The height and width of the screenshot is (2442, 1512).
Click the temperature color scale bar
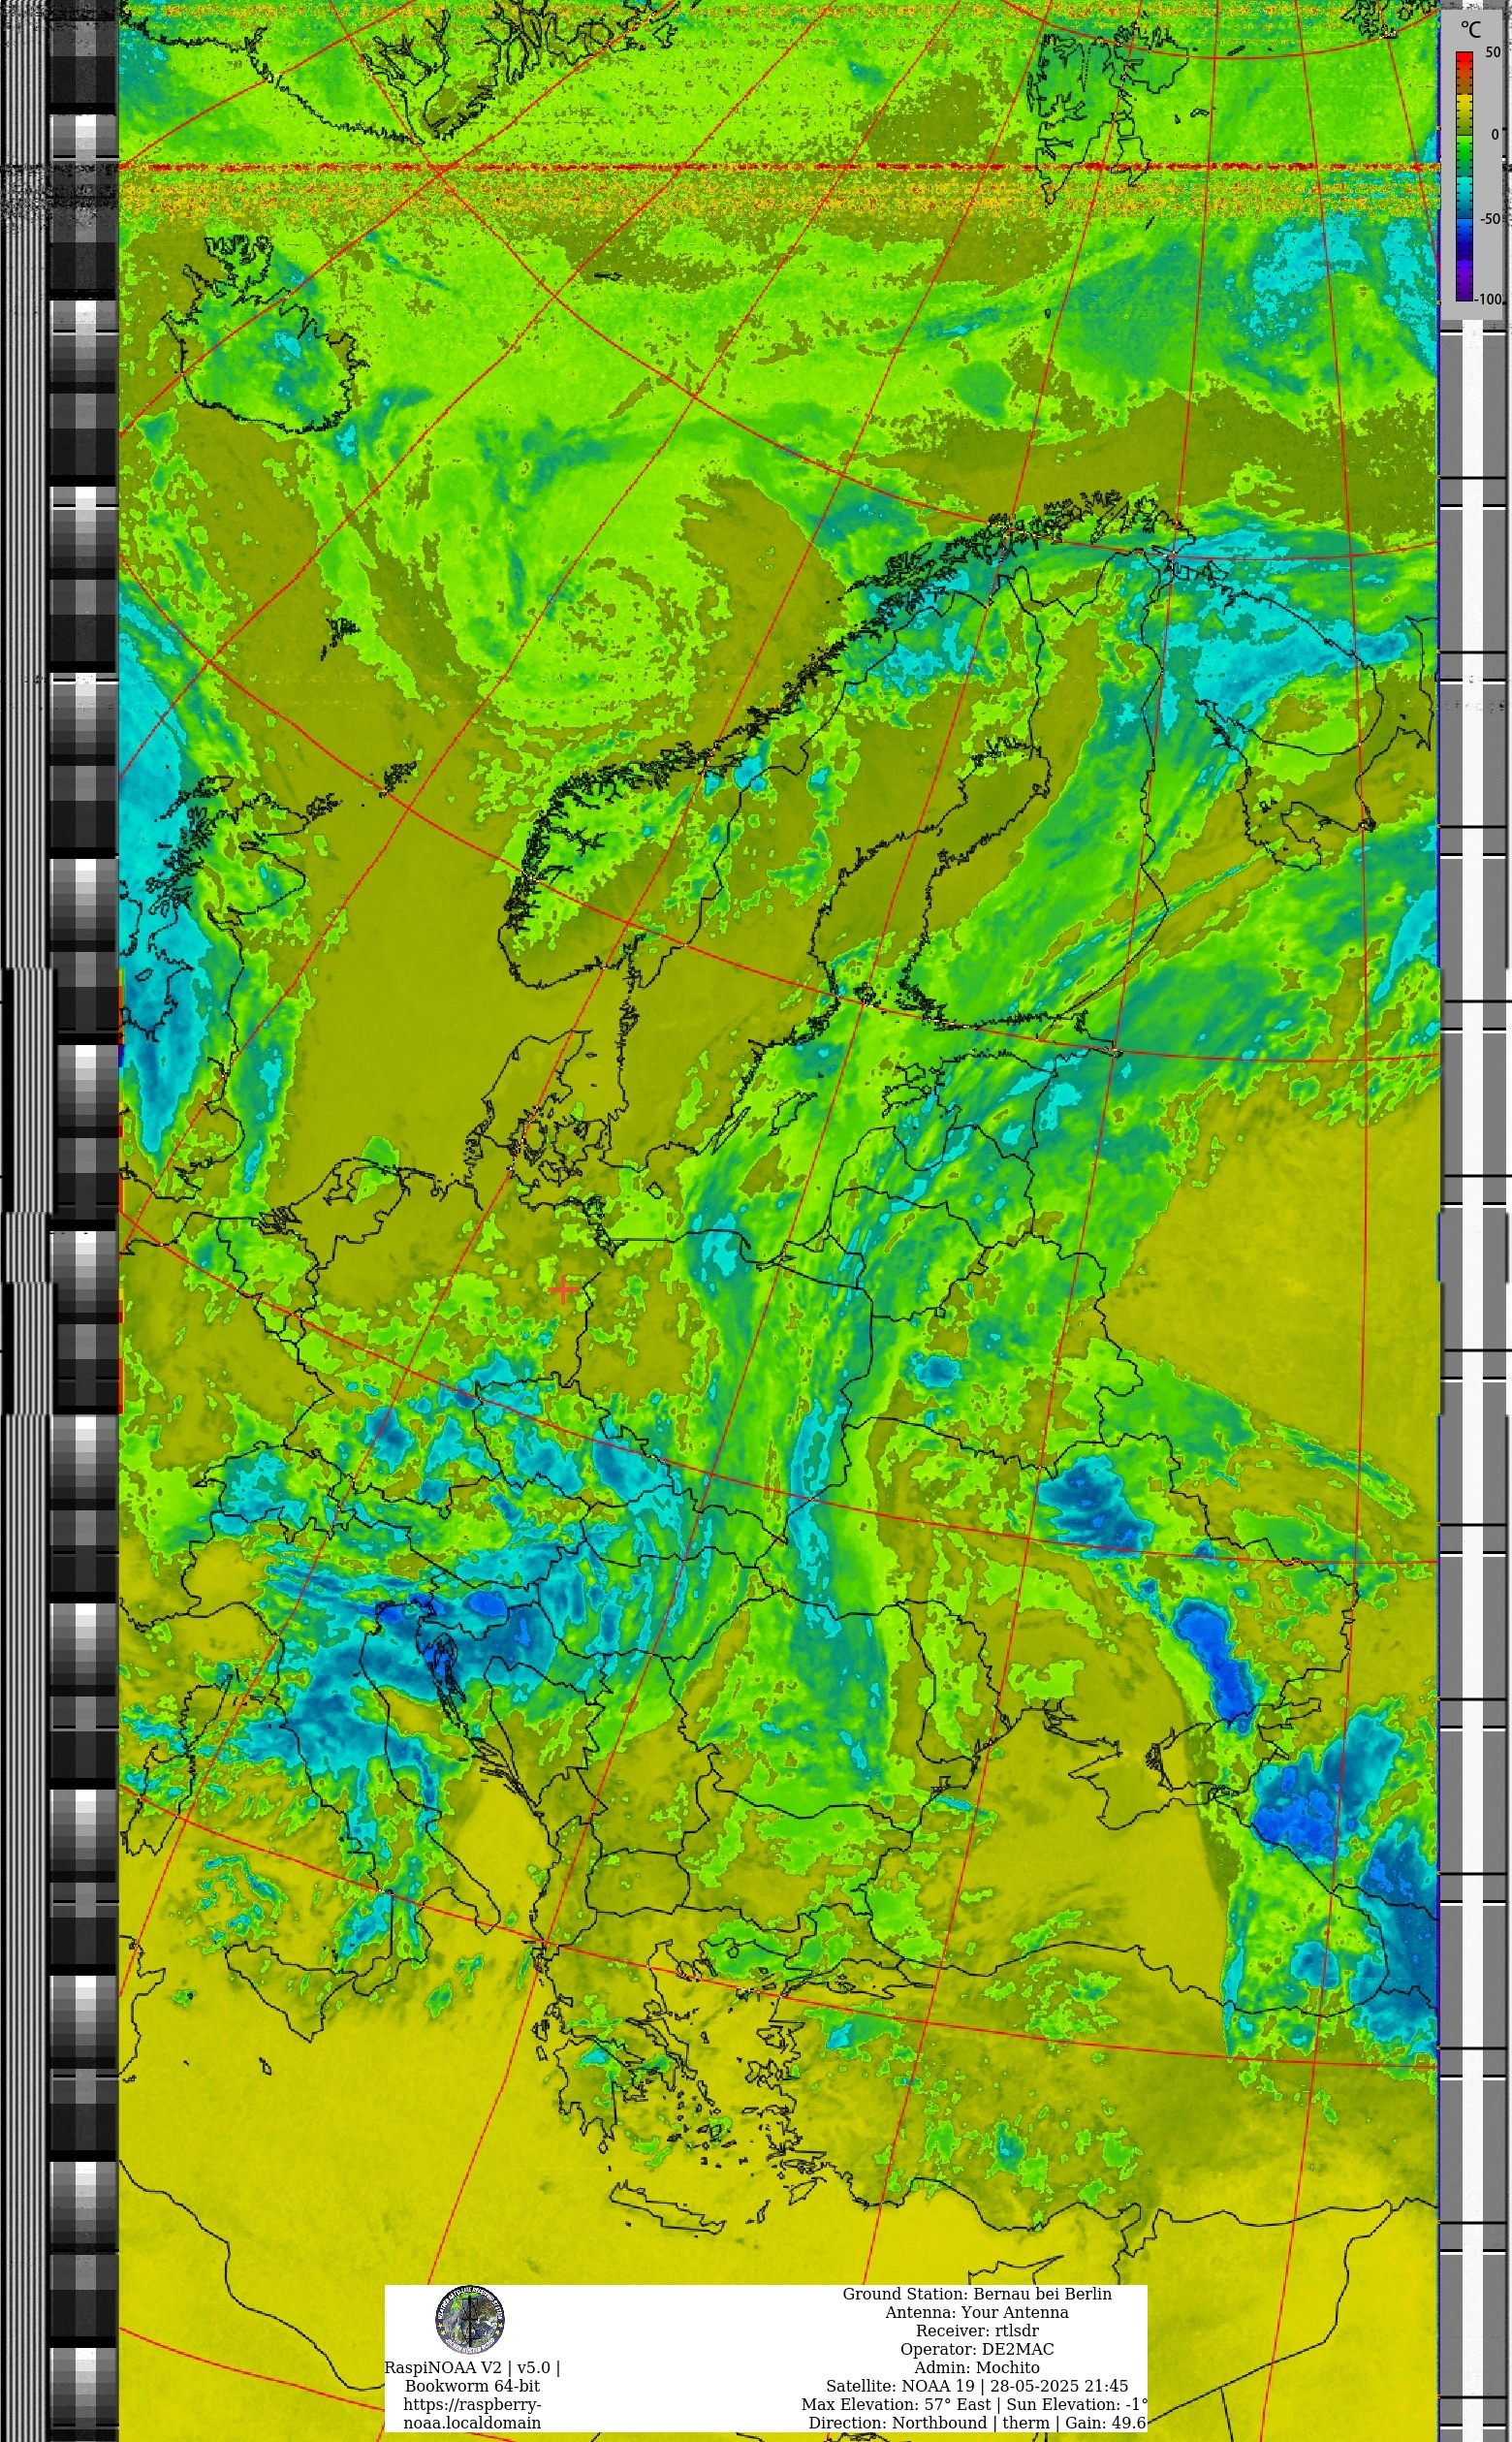coord(1464,176)
